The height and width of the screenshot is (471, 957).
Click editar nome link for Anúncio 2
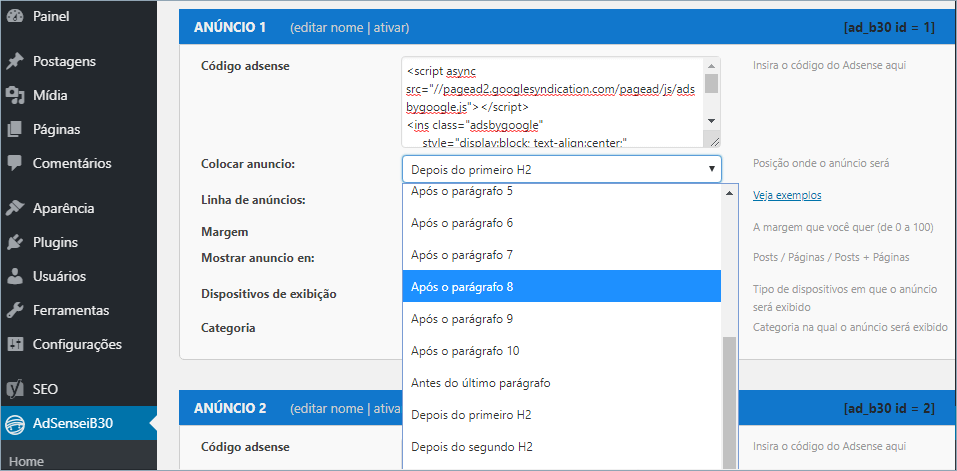pos(330,409)
